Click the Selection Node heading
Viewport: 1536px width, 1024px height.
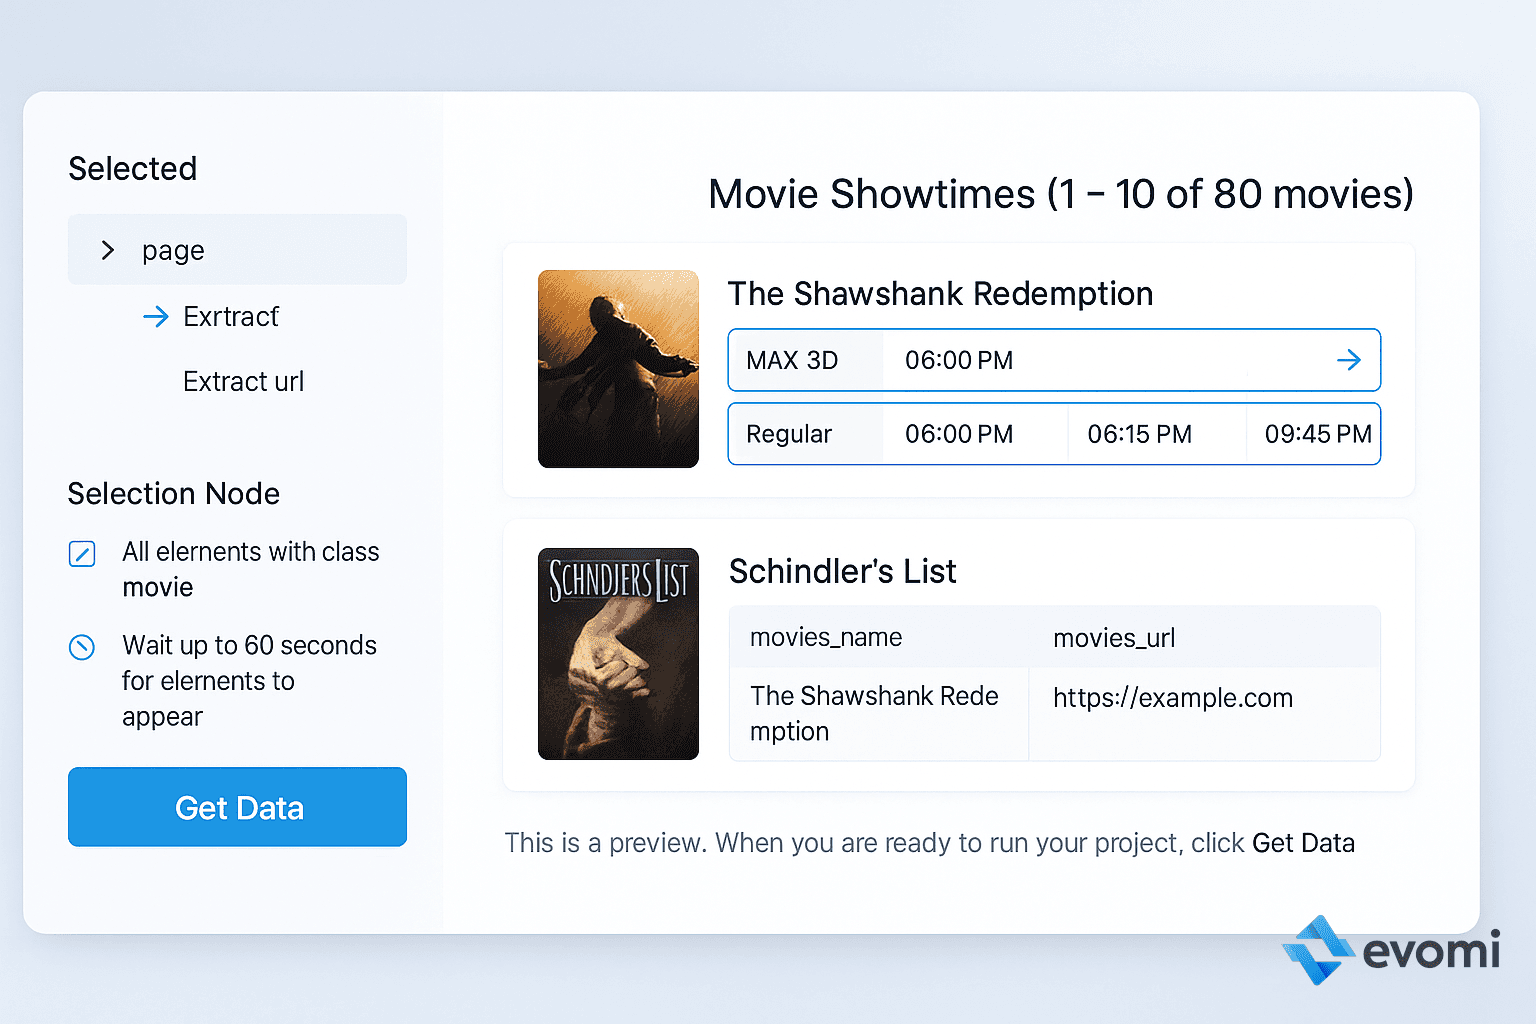point(174,494)
